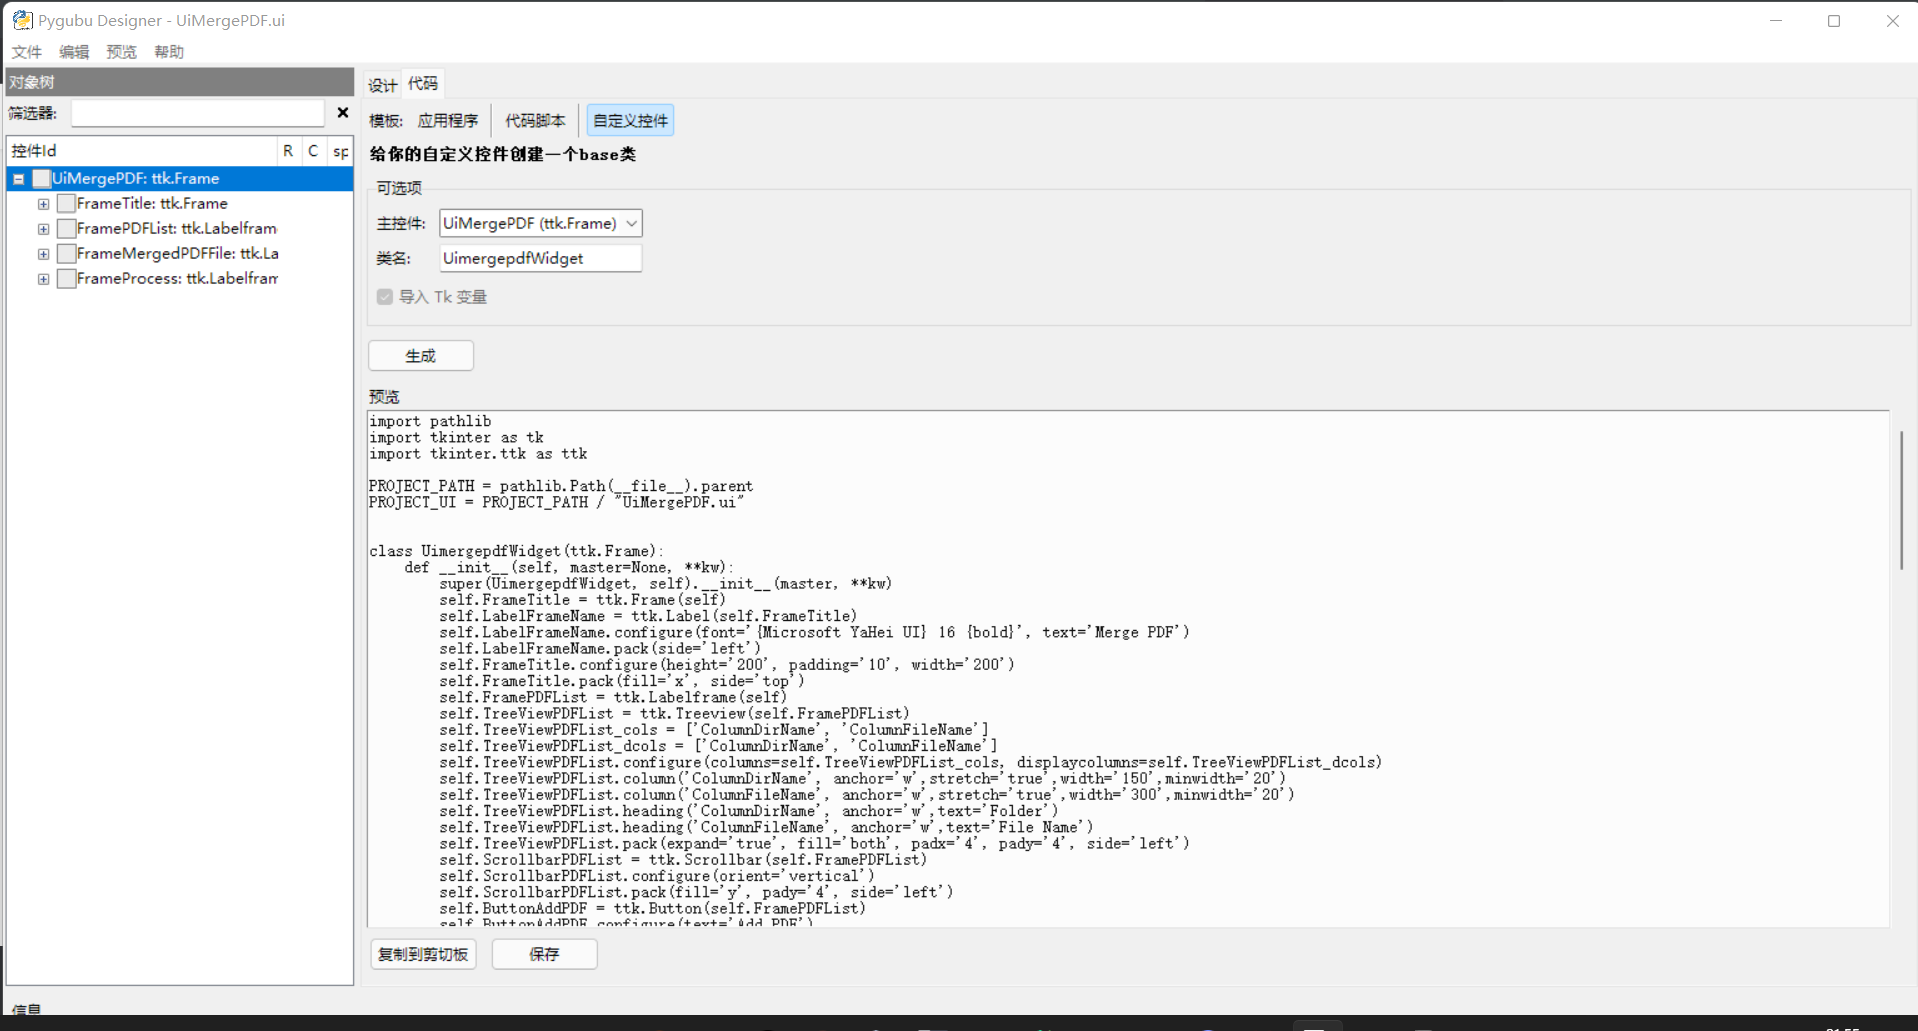The image size is (1918, 1031).
Task: Click the Pygubu Designer icon in the title bar
Action: [22, 20]
